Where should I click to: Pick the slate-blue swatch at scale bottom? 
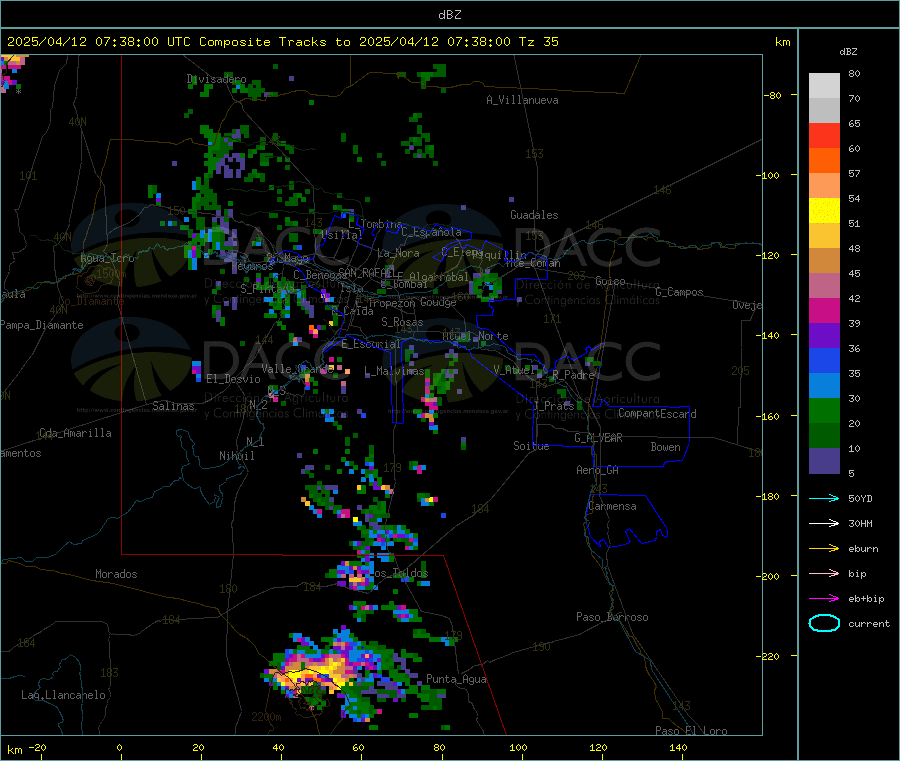[x=824, y=461]
